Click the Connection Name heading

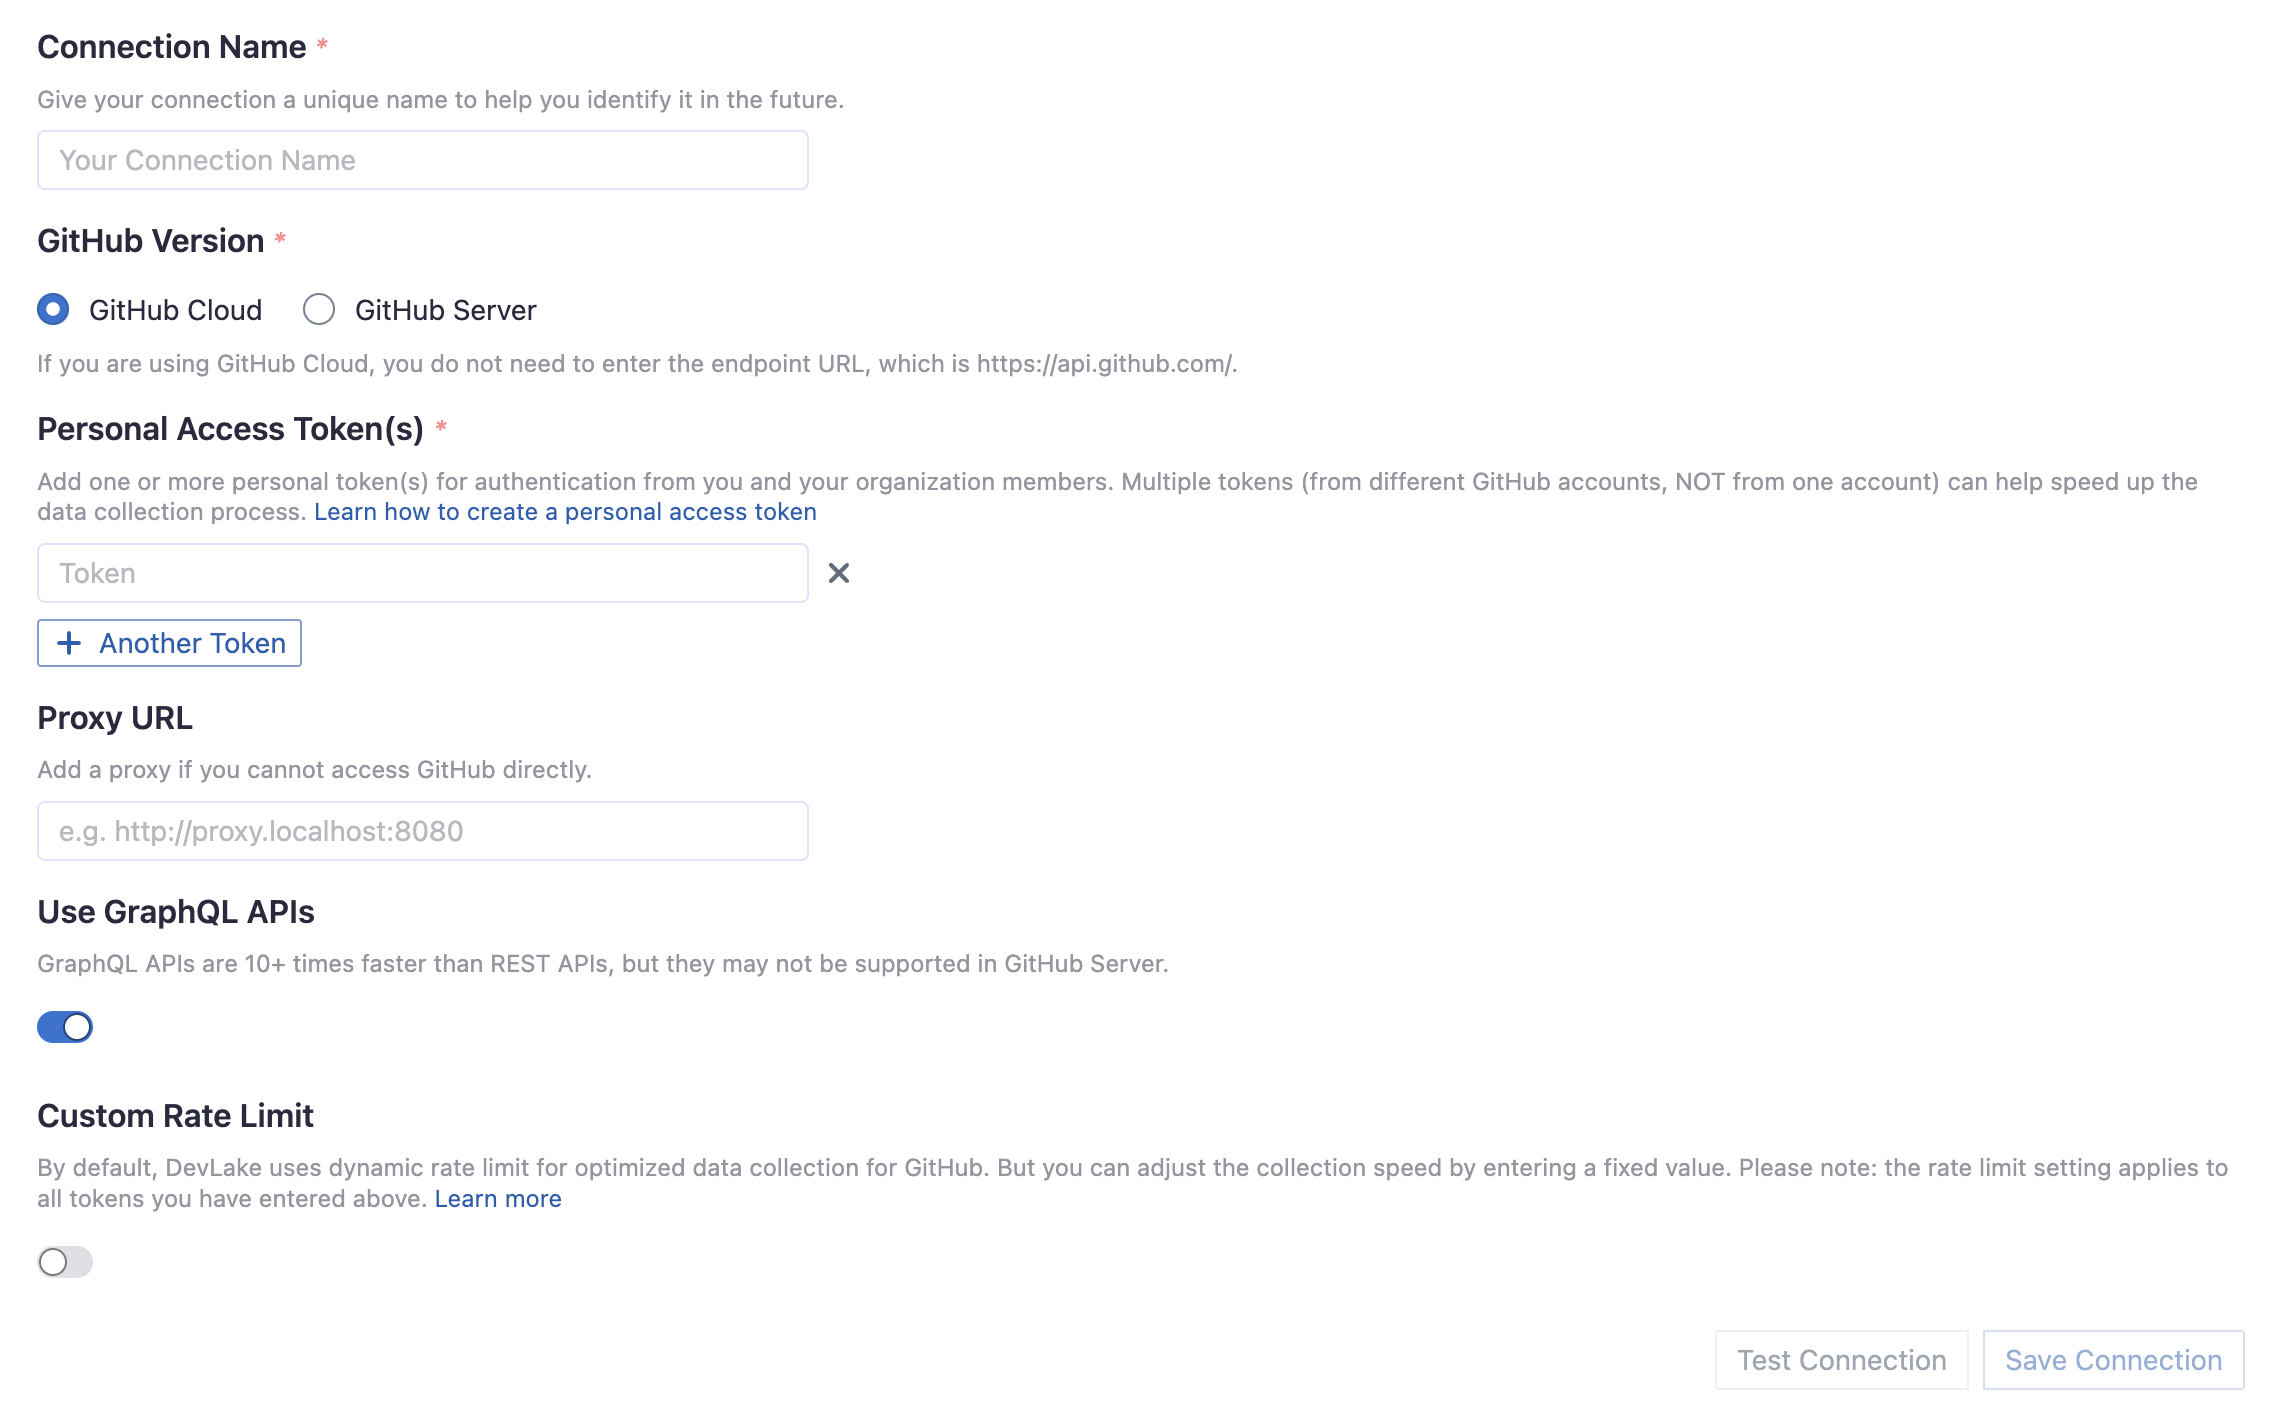coord(172,47)
